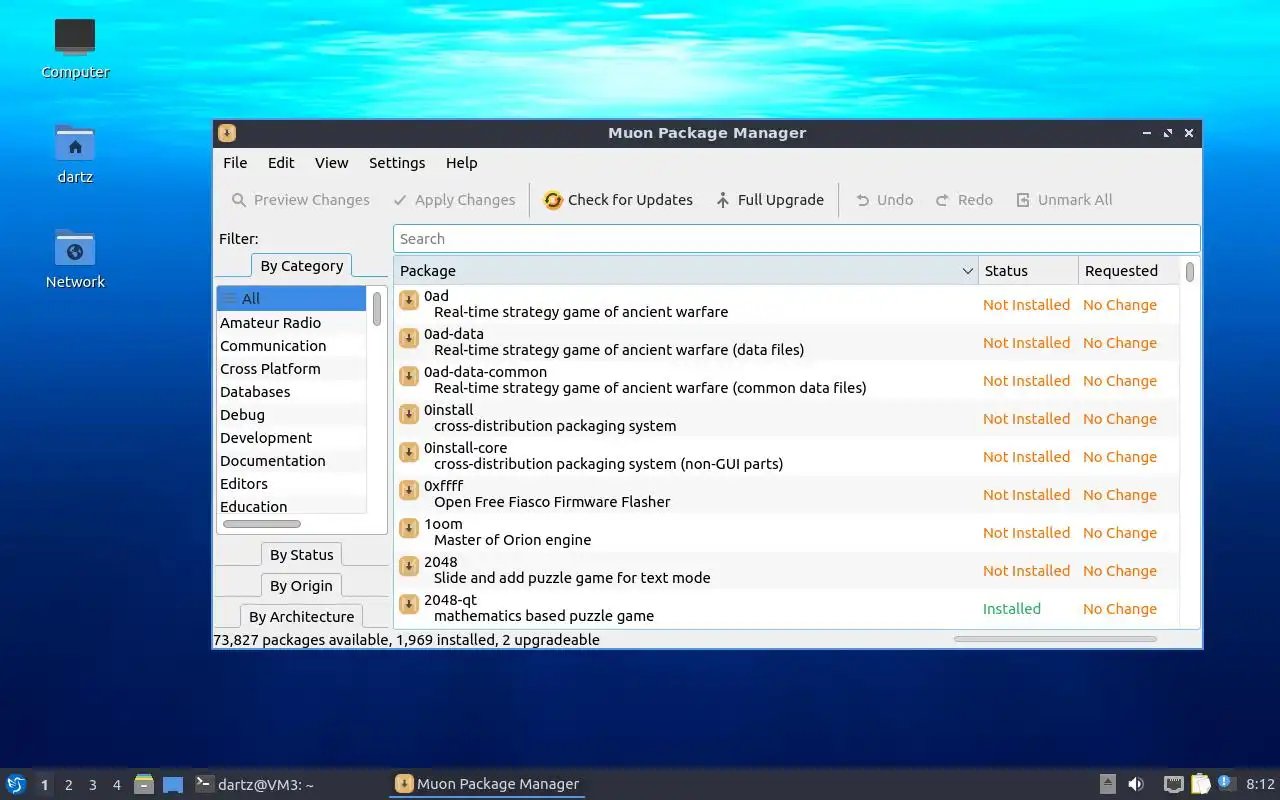Select the Communication category

[291, 346]
